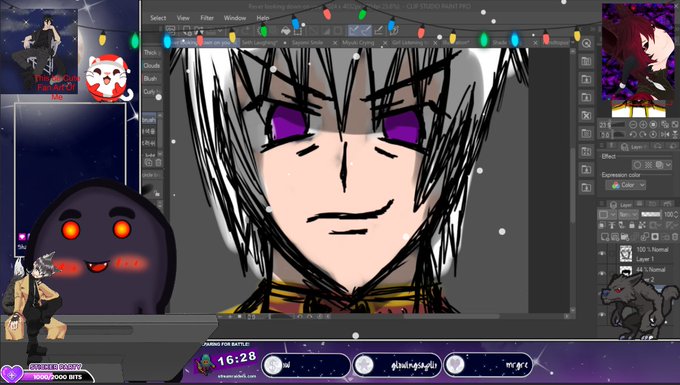The image size is (680, 385).
Task: Apply the border effect circle icon
Action: (x=637, y=165)
